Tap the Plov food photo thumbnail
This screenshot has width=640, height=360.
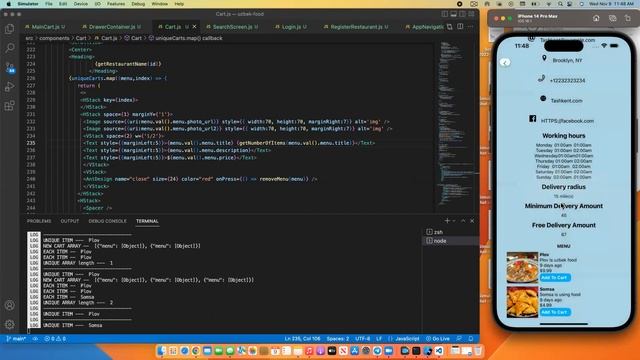click(522, 268)
